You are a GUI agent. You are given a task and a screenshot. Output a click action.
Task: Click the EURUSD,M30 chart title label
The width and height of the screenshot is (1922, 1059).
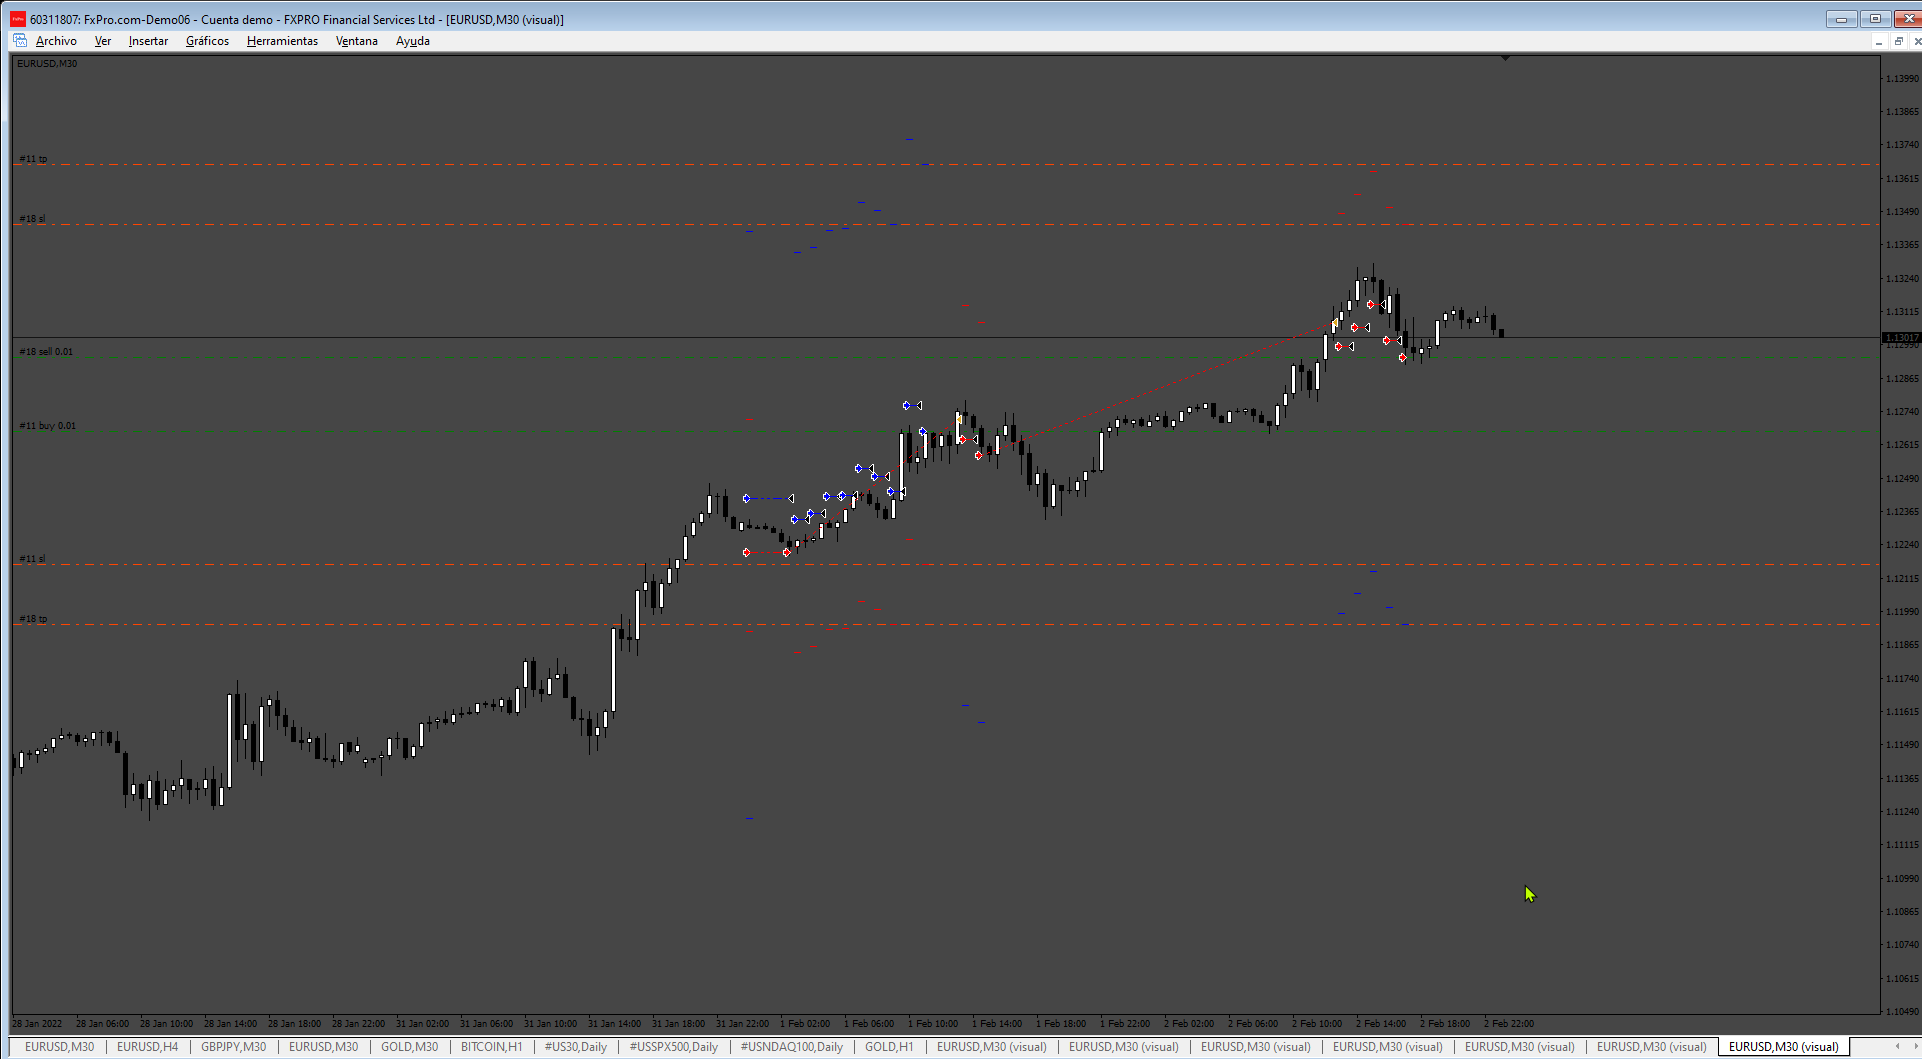tap(47, 64)
